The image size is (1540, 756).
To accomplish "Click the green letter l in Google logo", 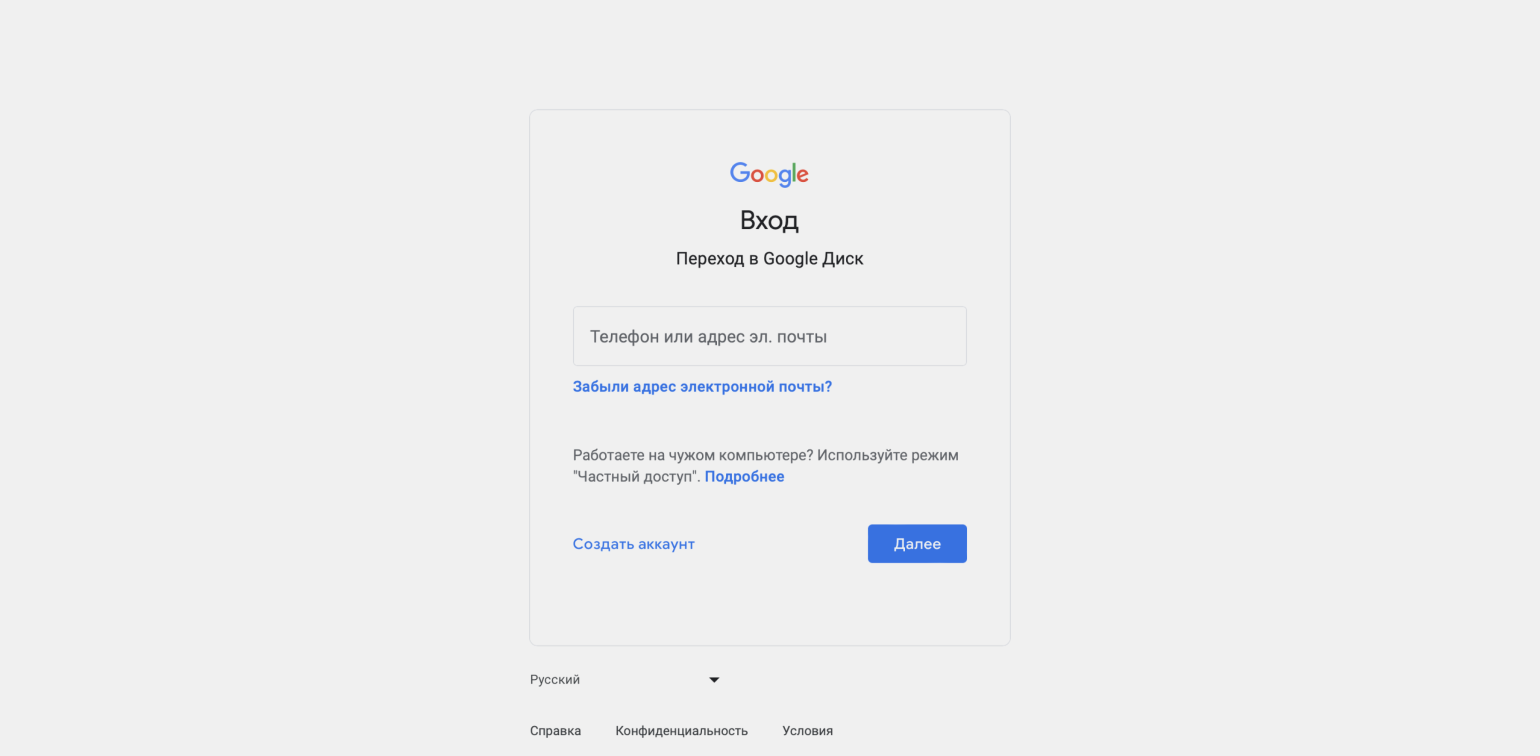I will tap(792, 173).
